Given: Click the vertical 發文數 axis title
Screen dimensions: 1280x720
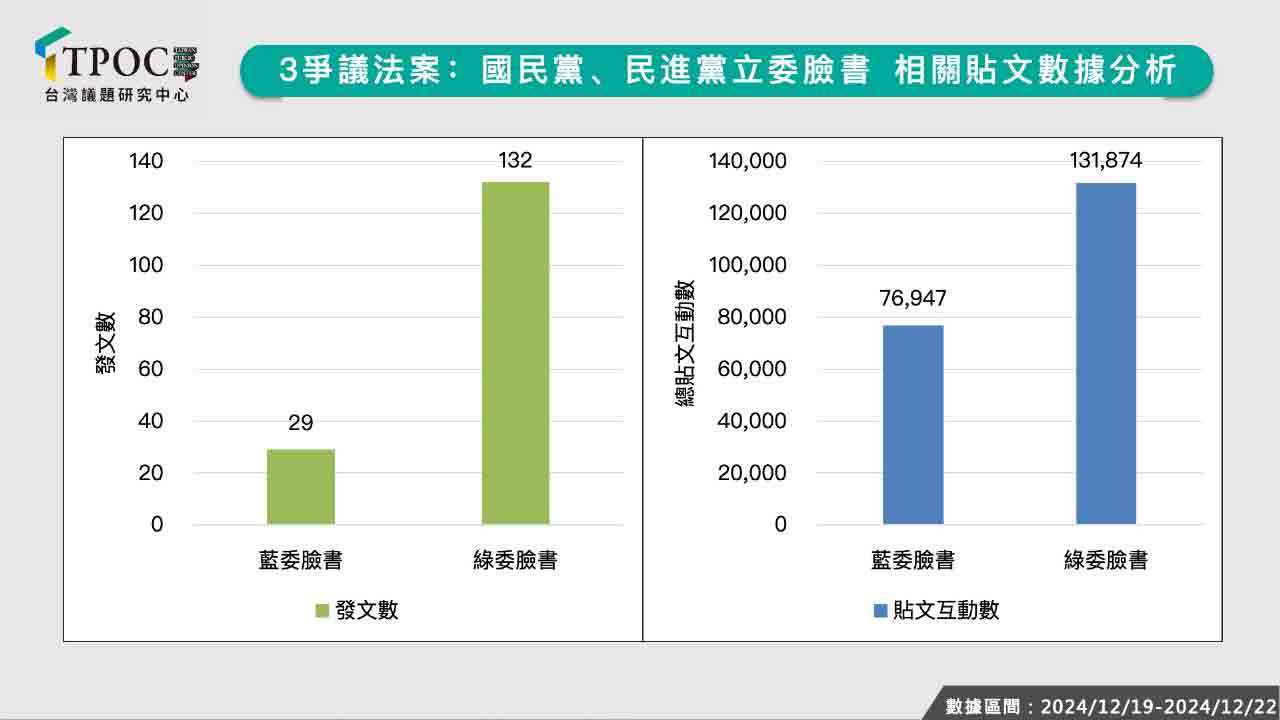Looking at the screenshot, I should coord(105,342).
